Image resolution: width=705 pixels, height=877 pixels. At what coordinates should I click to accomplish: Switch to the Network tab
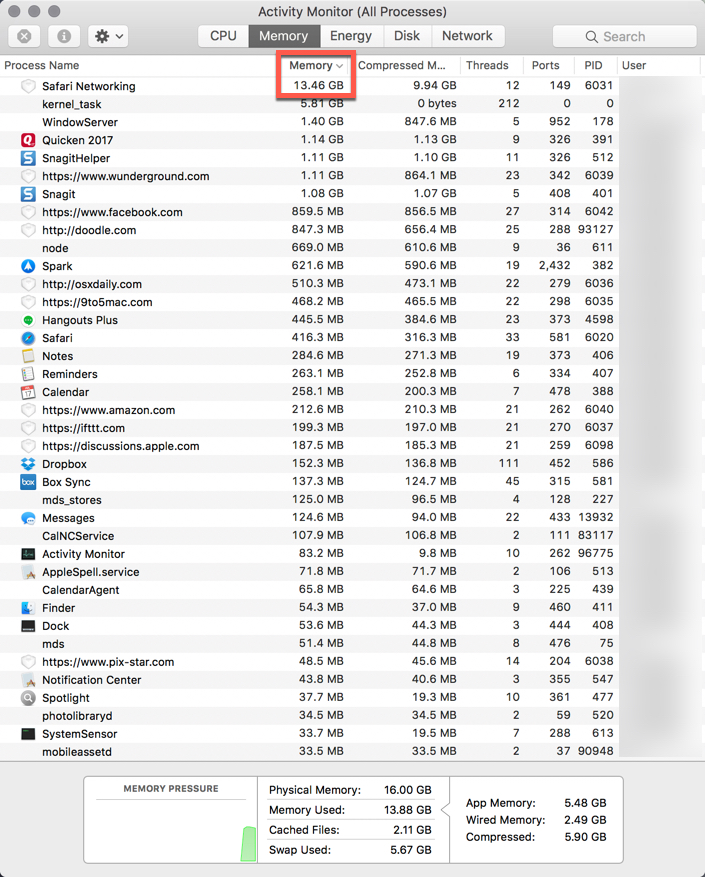pos(467,36)
